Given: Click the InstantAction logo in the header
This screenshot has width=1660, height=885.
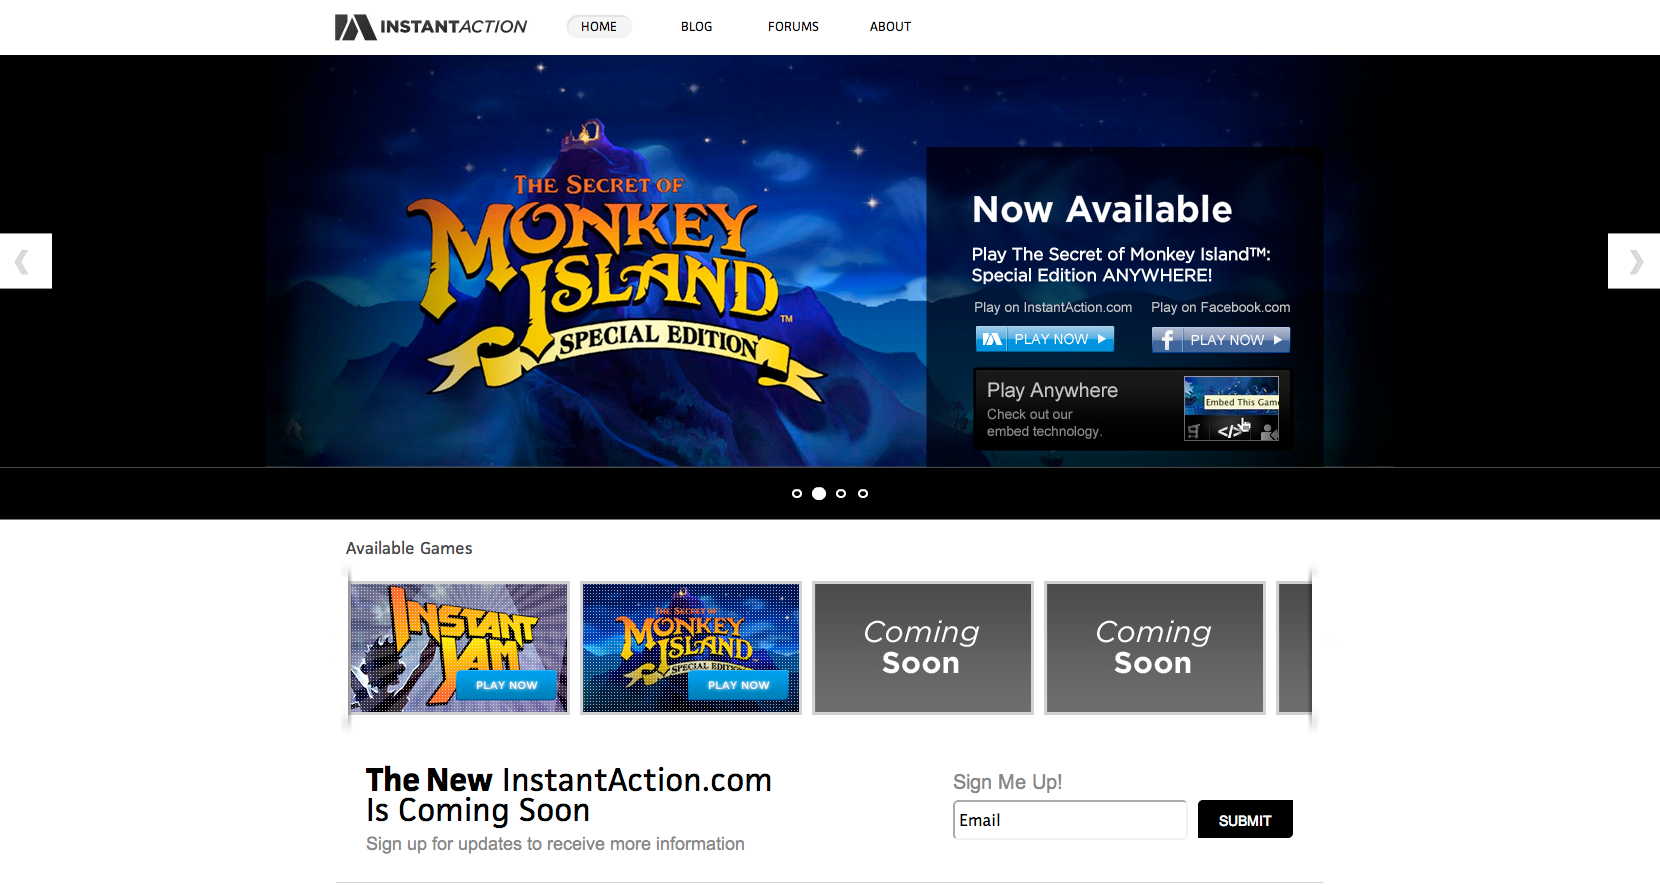Looking at the screenshot, I should (431, 27).
